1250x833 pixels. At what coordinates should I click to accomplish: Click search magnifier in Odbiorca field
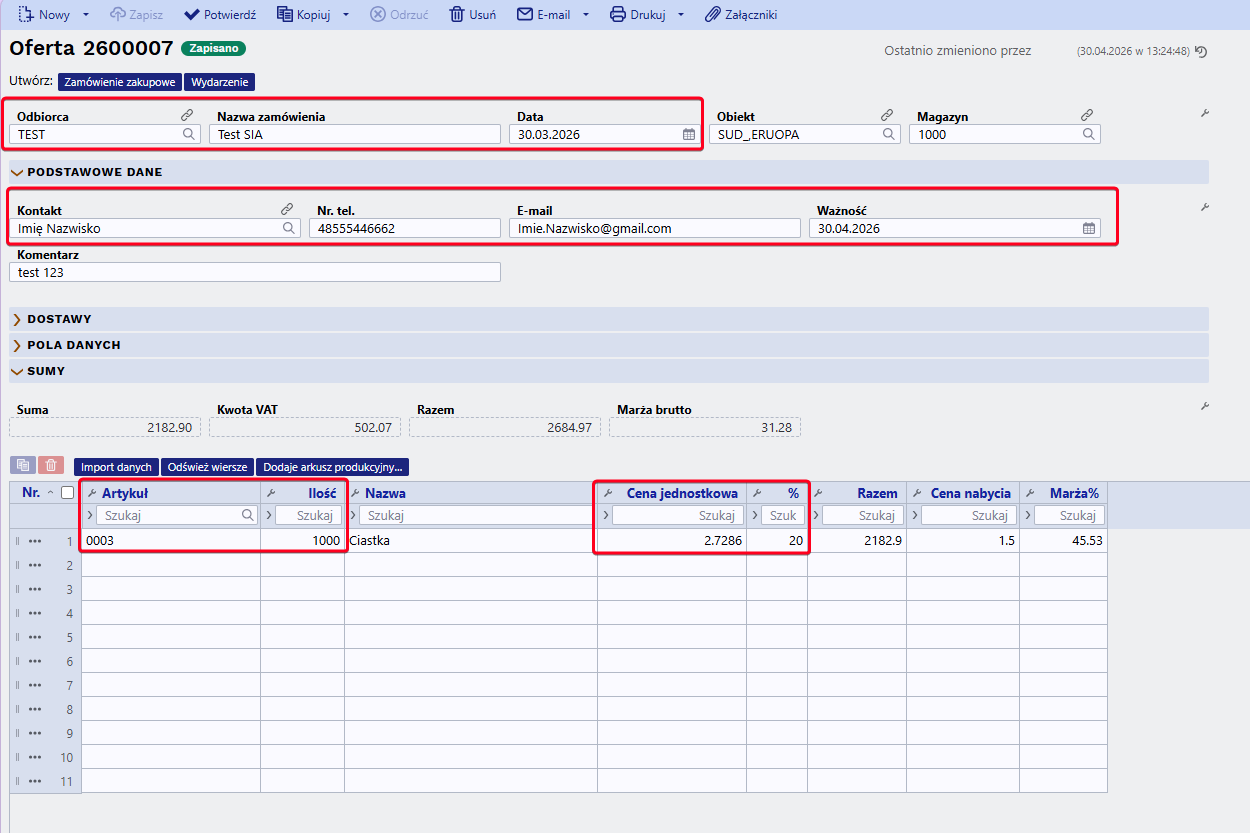coord(188,134)
